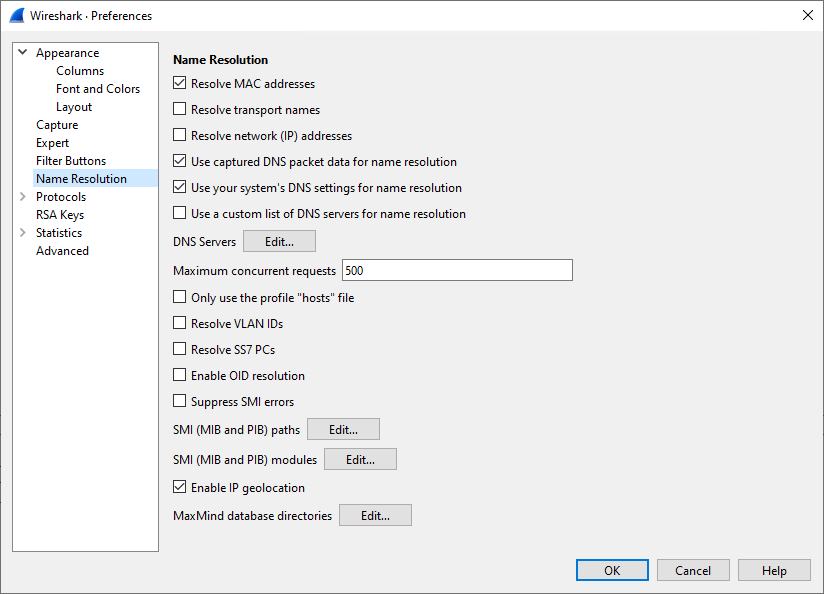Enable custom list of DNS servers

(x=181, y=213)
